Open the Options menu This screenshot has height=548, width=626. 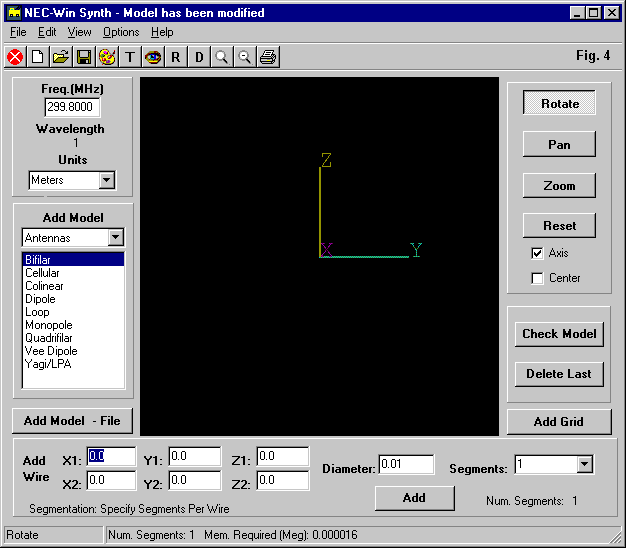coord(121,33)
